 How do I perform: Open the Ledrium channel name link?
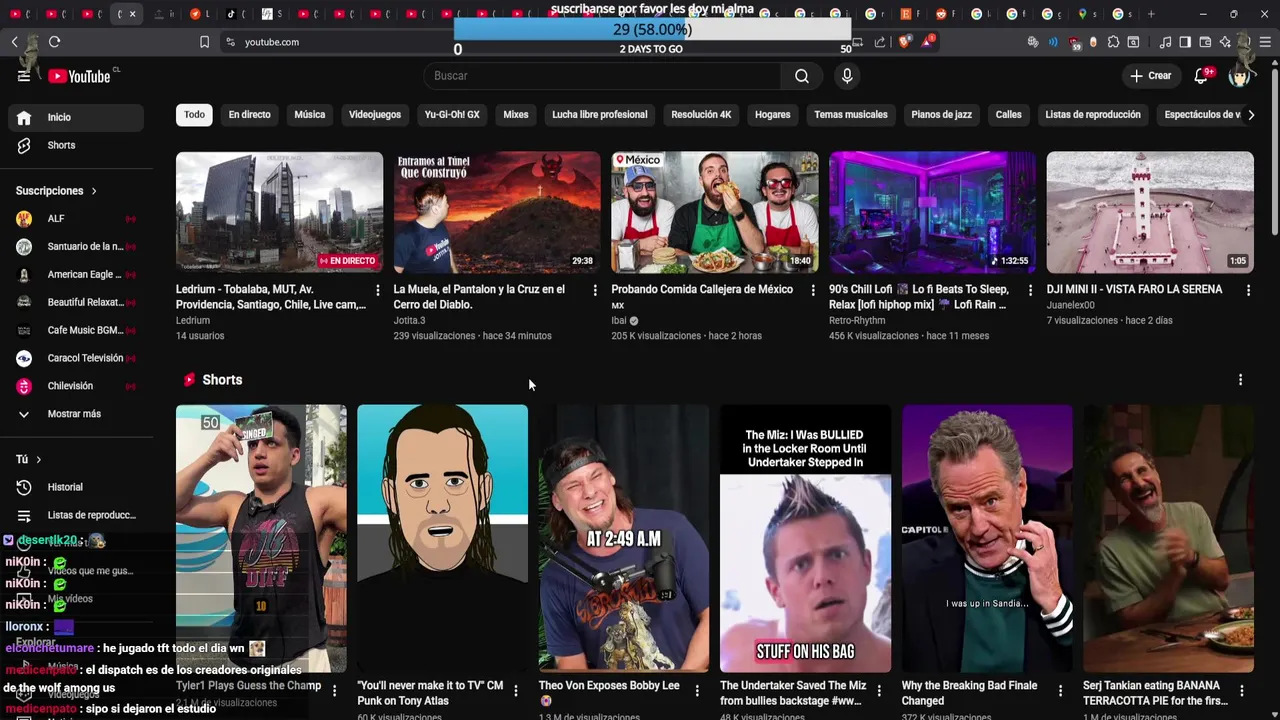193,321
